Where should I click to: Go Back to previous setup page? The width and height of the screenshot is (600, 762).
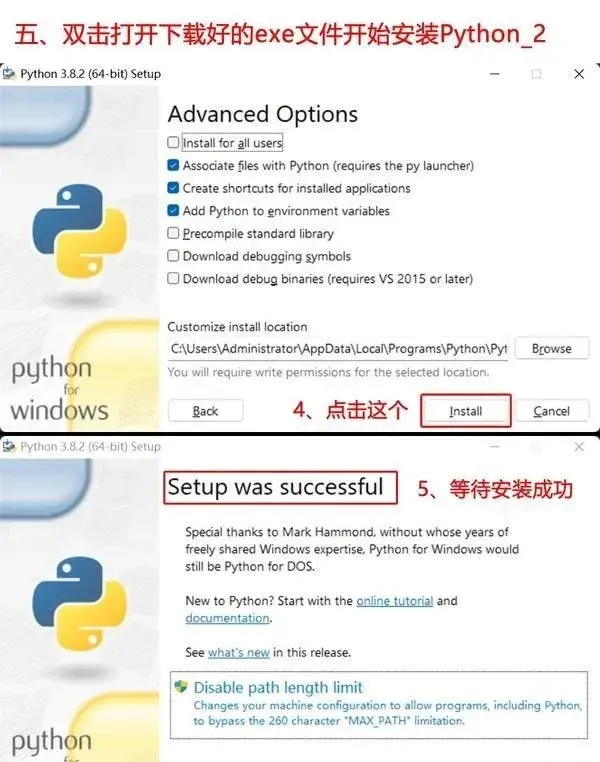pos(206,411)
